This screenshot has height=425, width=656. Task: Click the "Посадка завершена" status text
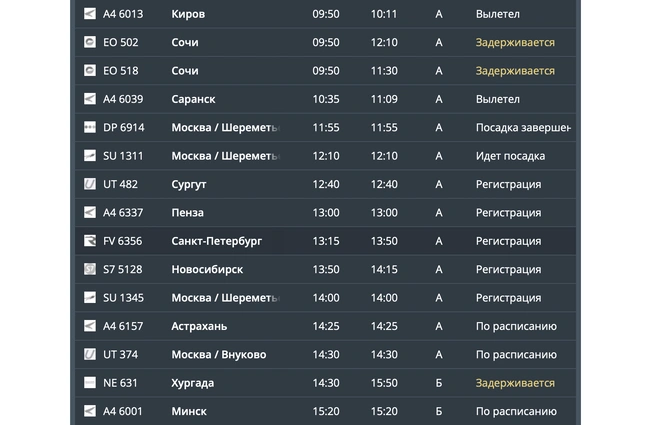[522, 128]
